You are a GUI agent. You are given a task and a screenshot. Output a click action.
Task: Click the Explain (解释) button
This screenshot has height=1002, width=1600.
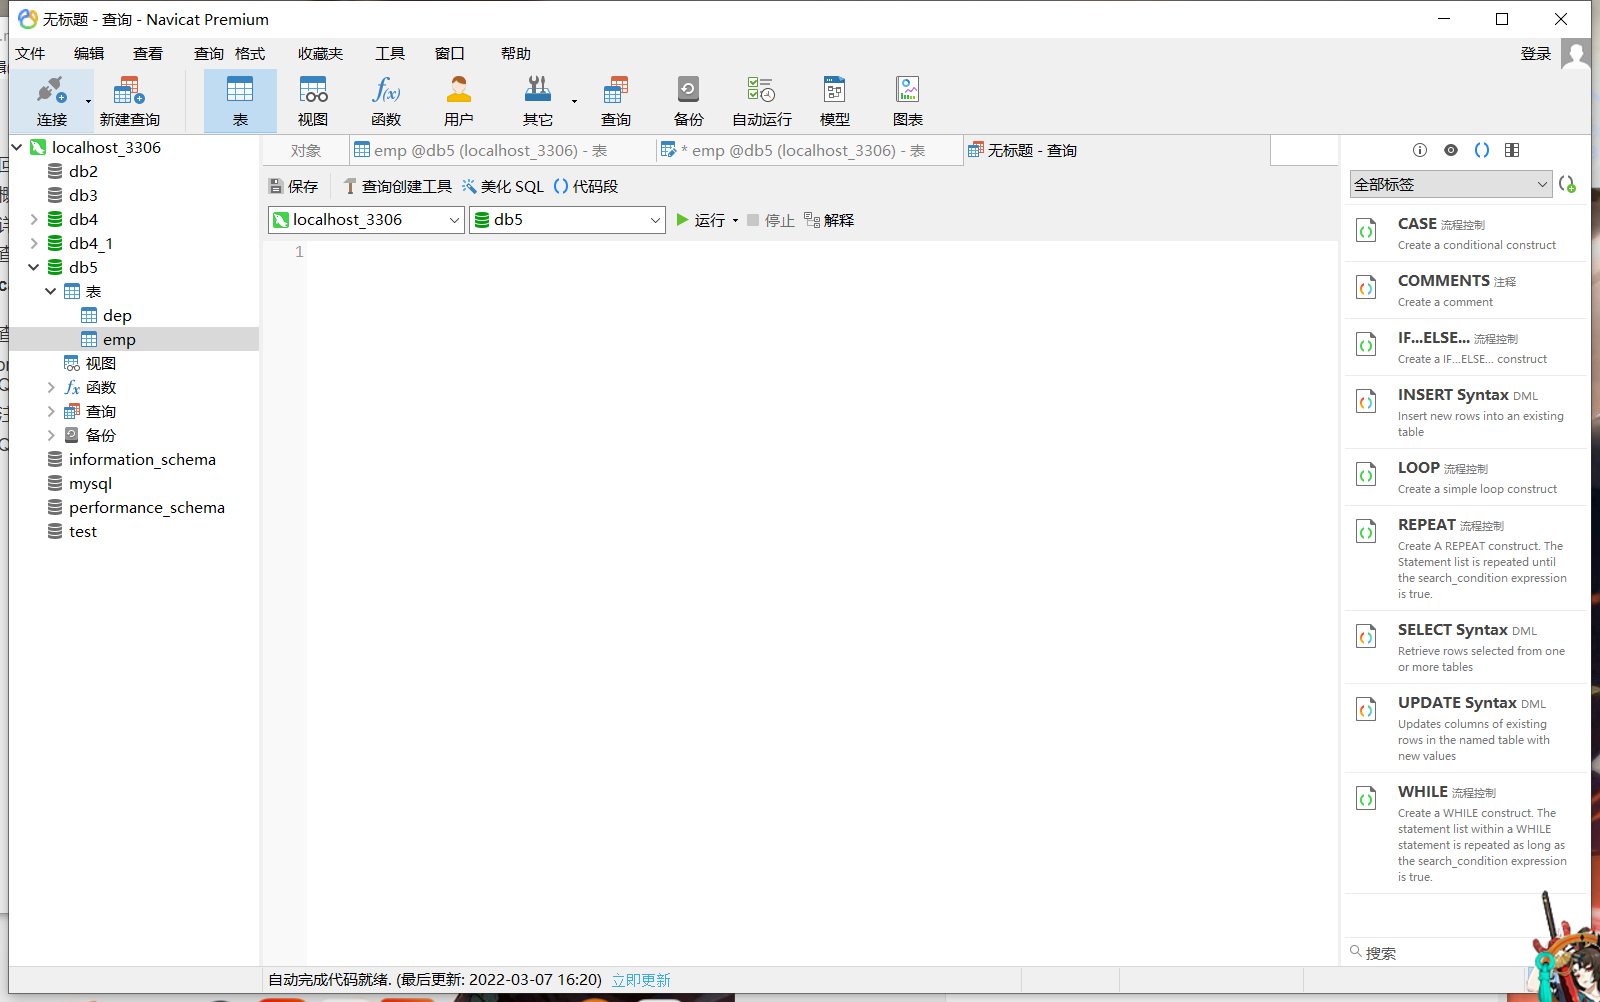pyautogui.click(x=829, y=220)
